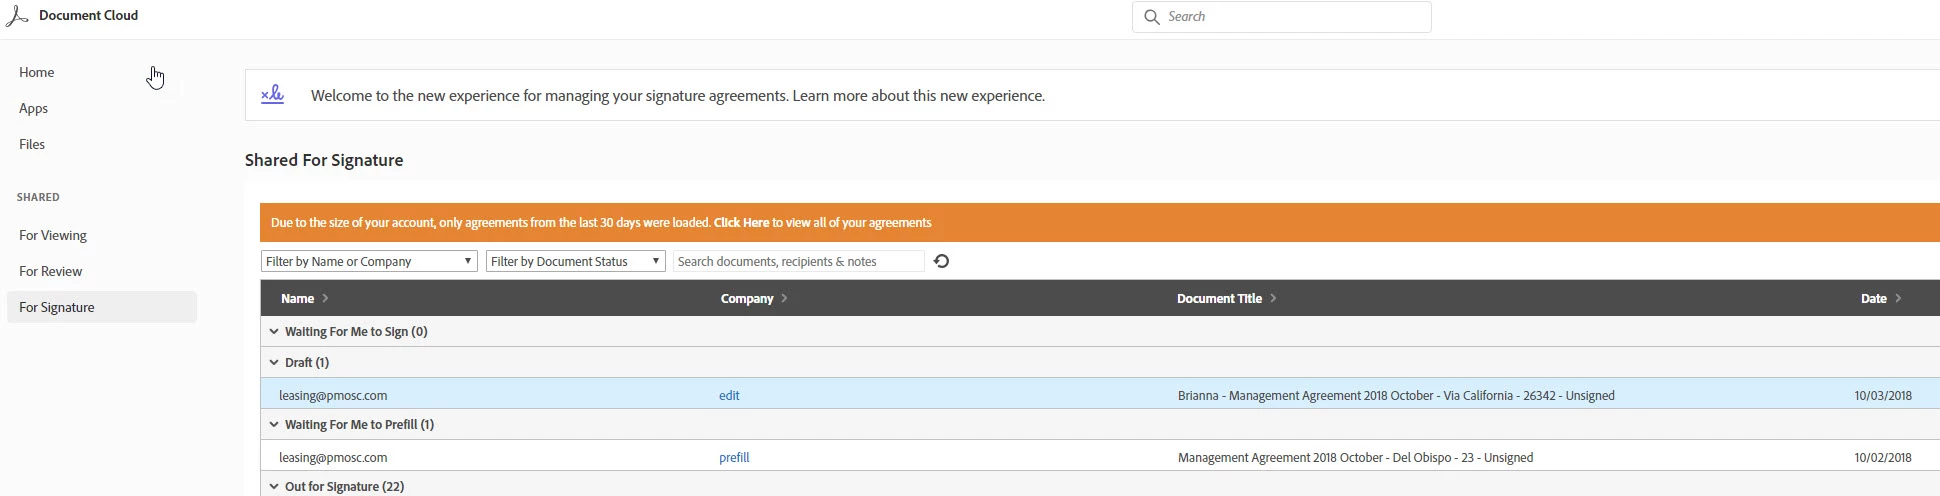Viewport: 1940px width, 496px height.
Task: Open Home in the sidebar
Action: point(37,72)
